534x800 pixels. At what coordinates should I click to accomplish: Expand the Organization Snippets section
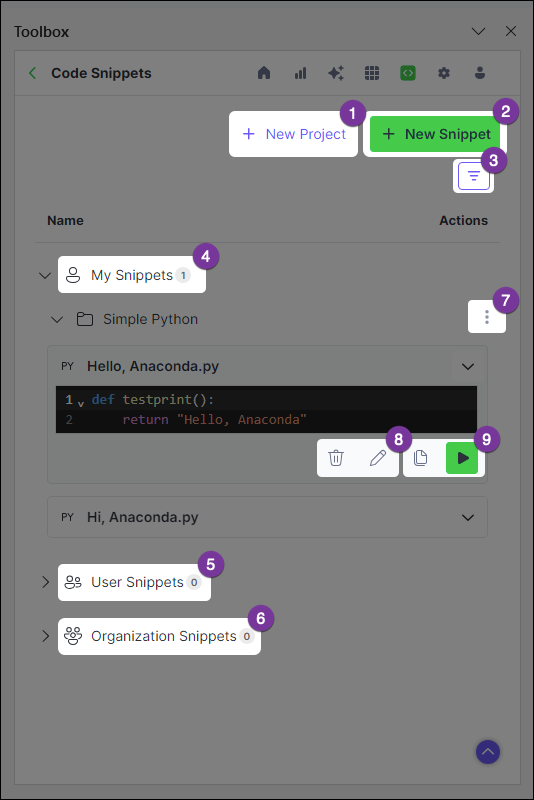click(45, 636)
